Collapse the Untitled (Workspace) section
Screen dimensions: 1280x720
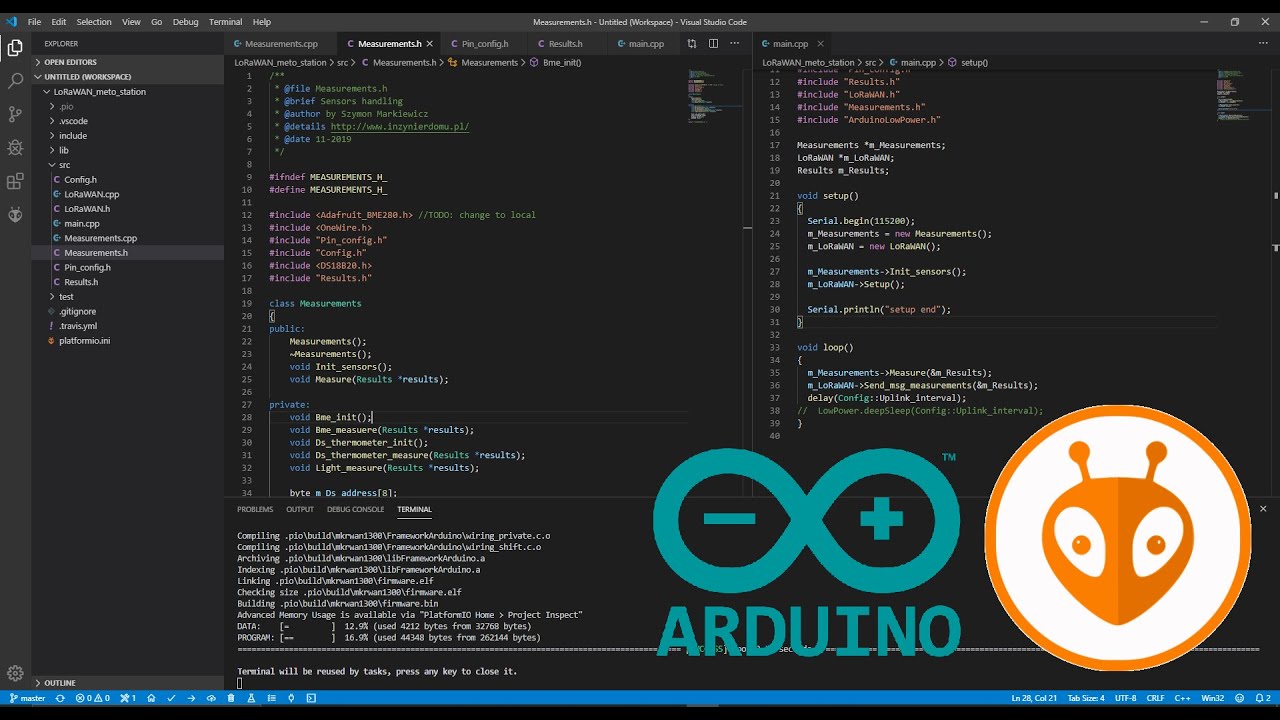128,76
